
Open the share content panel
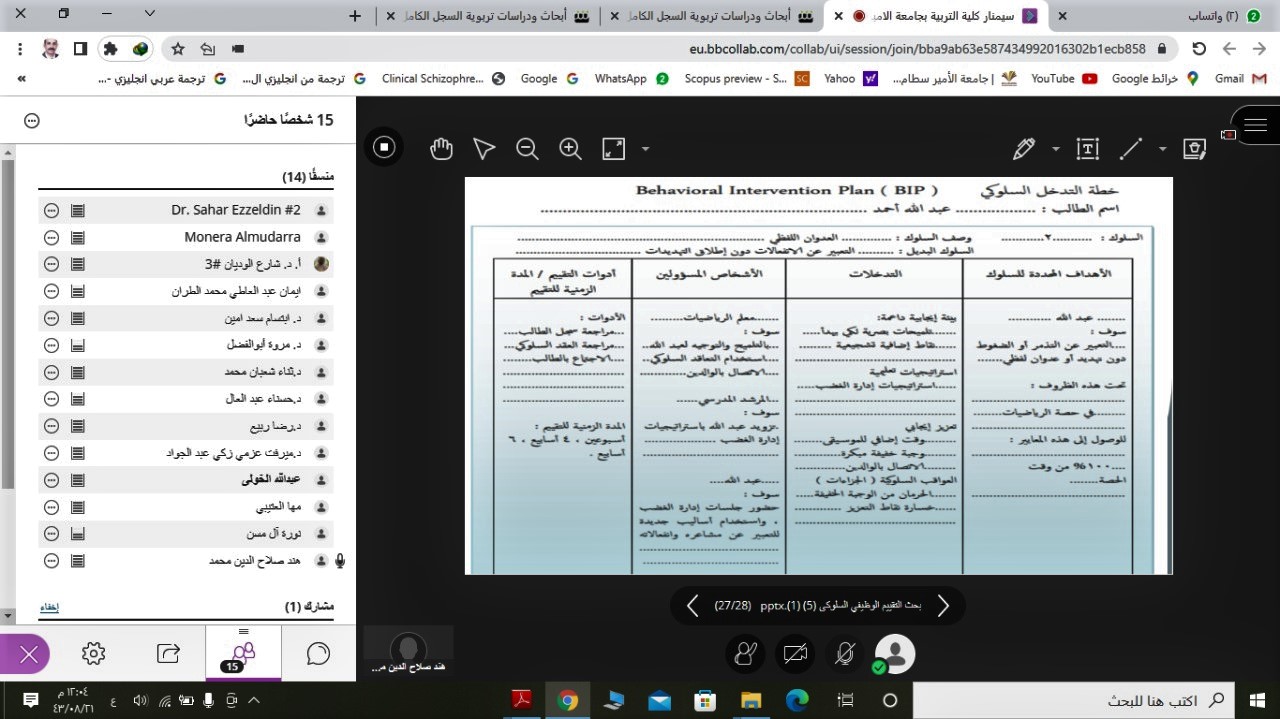pos(168,654)
